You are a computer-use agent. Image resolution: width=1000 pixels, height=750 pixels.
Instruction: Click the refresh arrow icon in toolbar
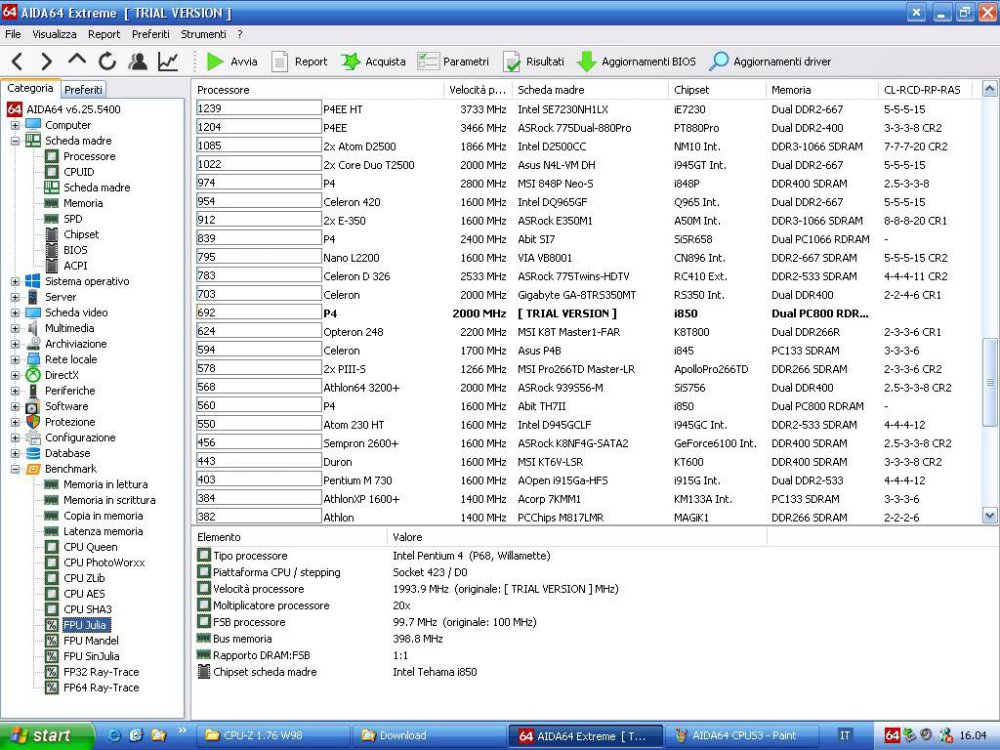(107, 62)
